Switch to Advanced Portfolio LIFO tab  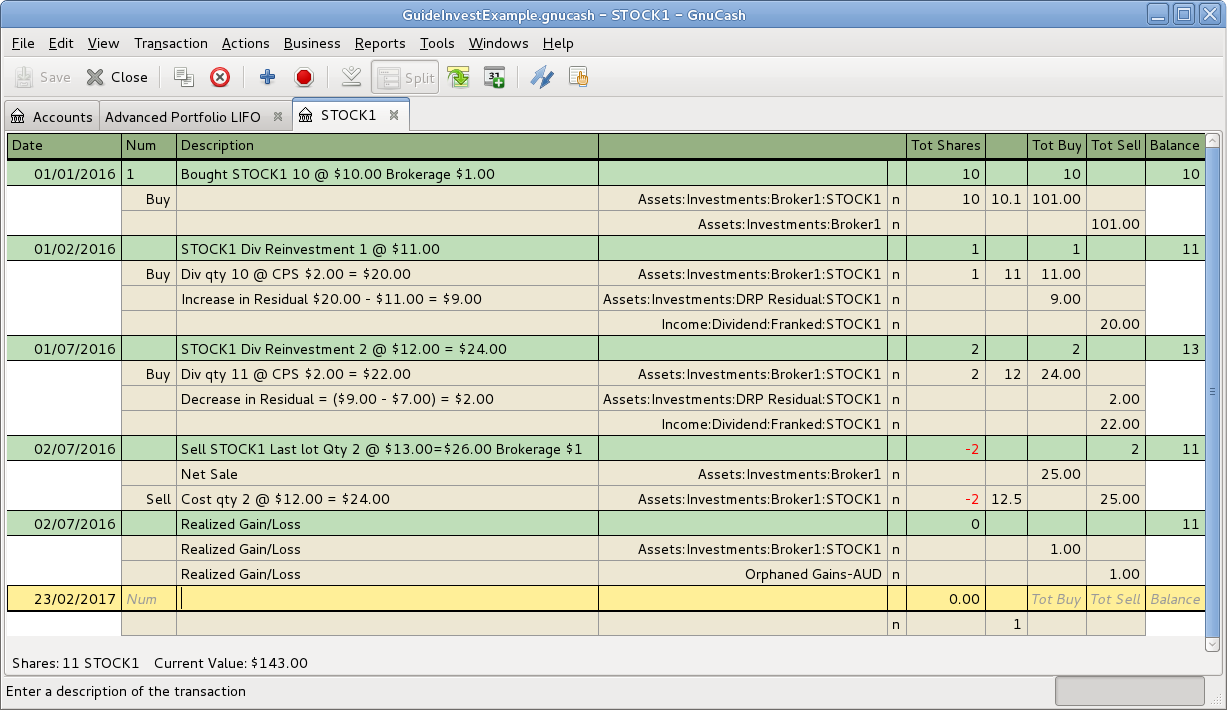tap(183, 117)
